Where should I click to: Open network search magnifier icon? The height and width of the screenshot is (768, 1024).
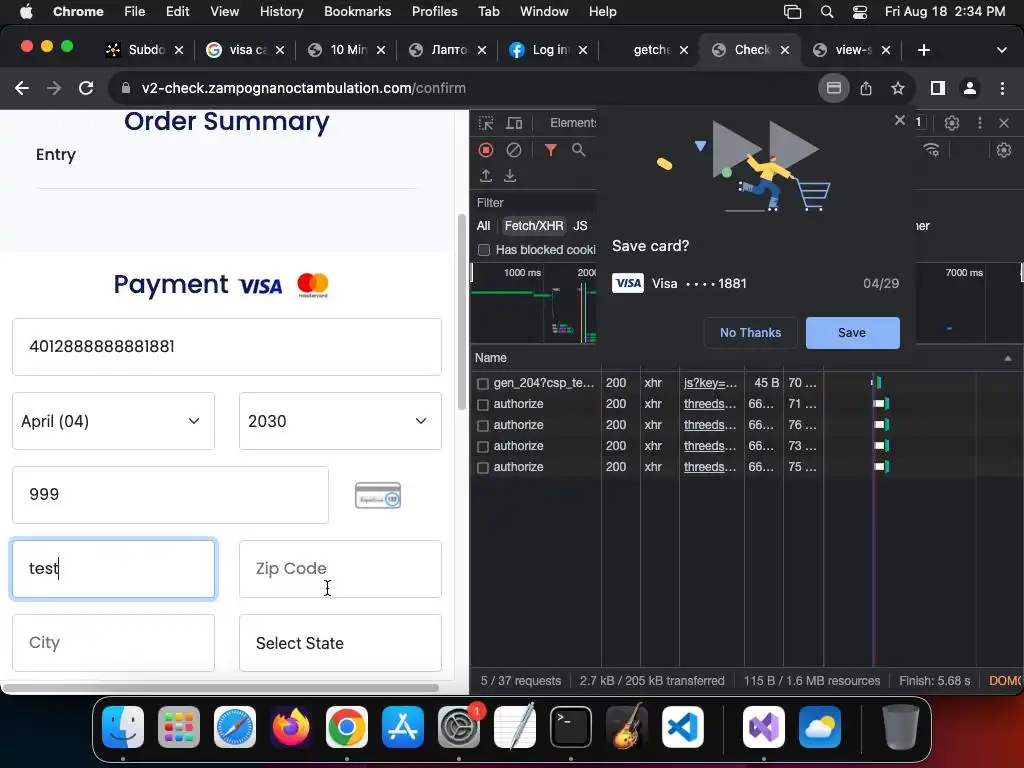click(578, 150)
